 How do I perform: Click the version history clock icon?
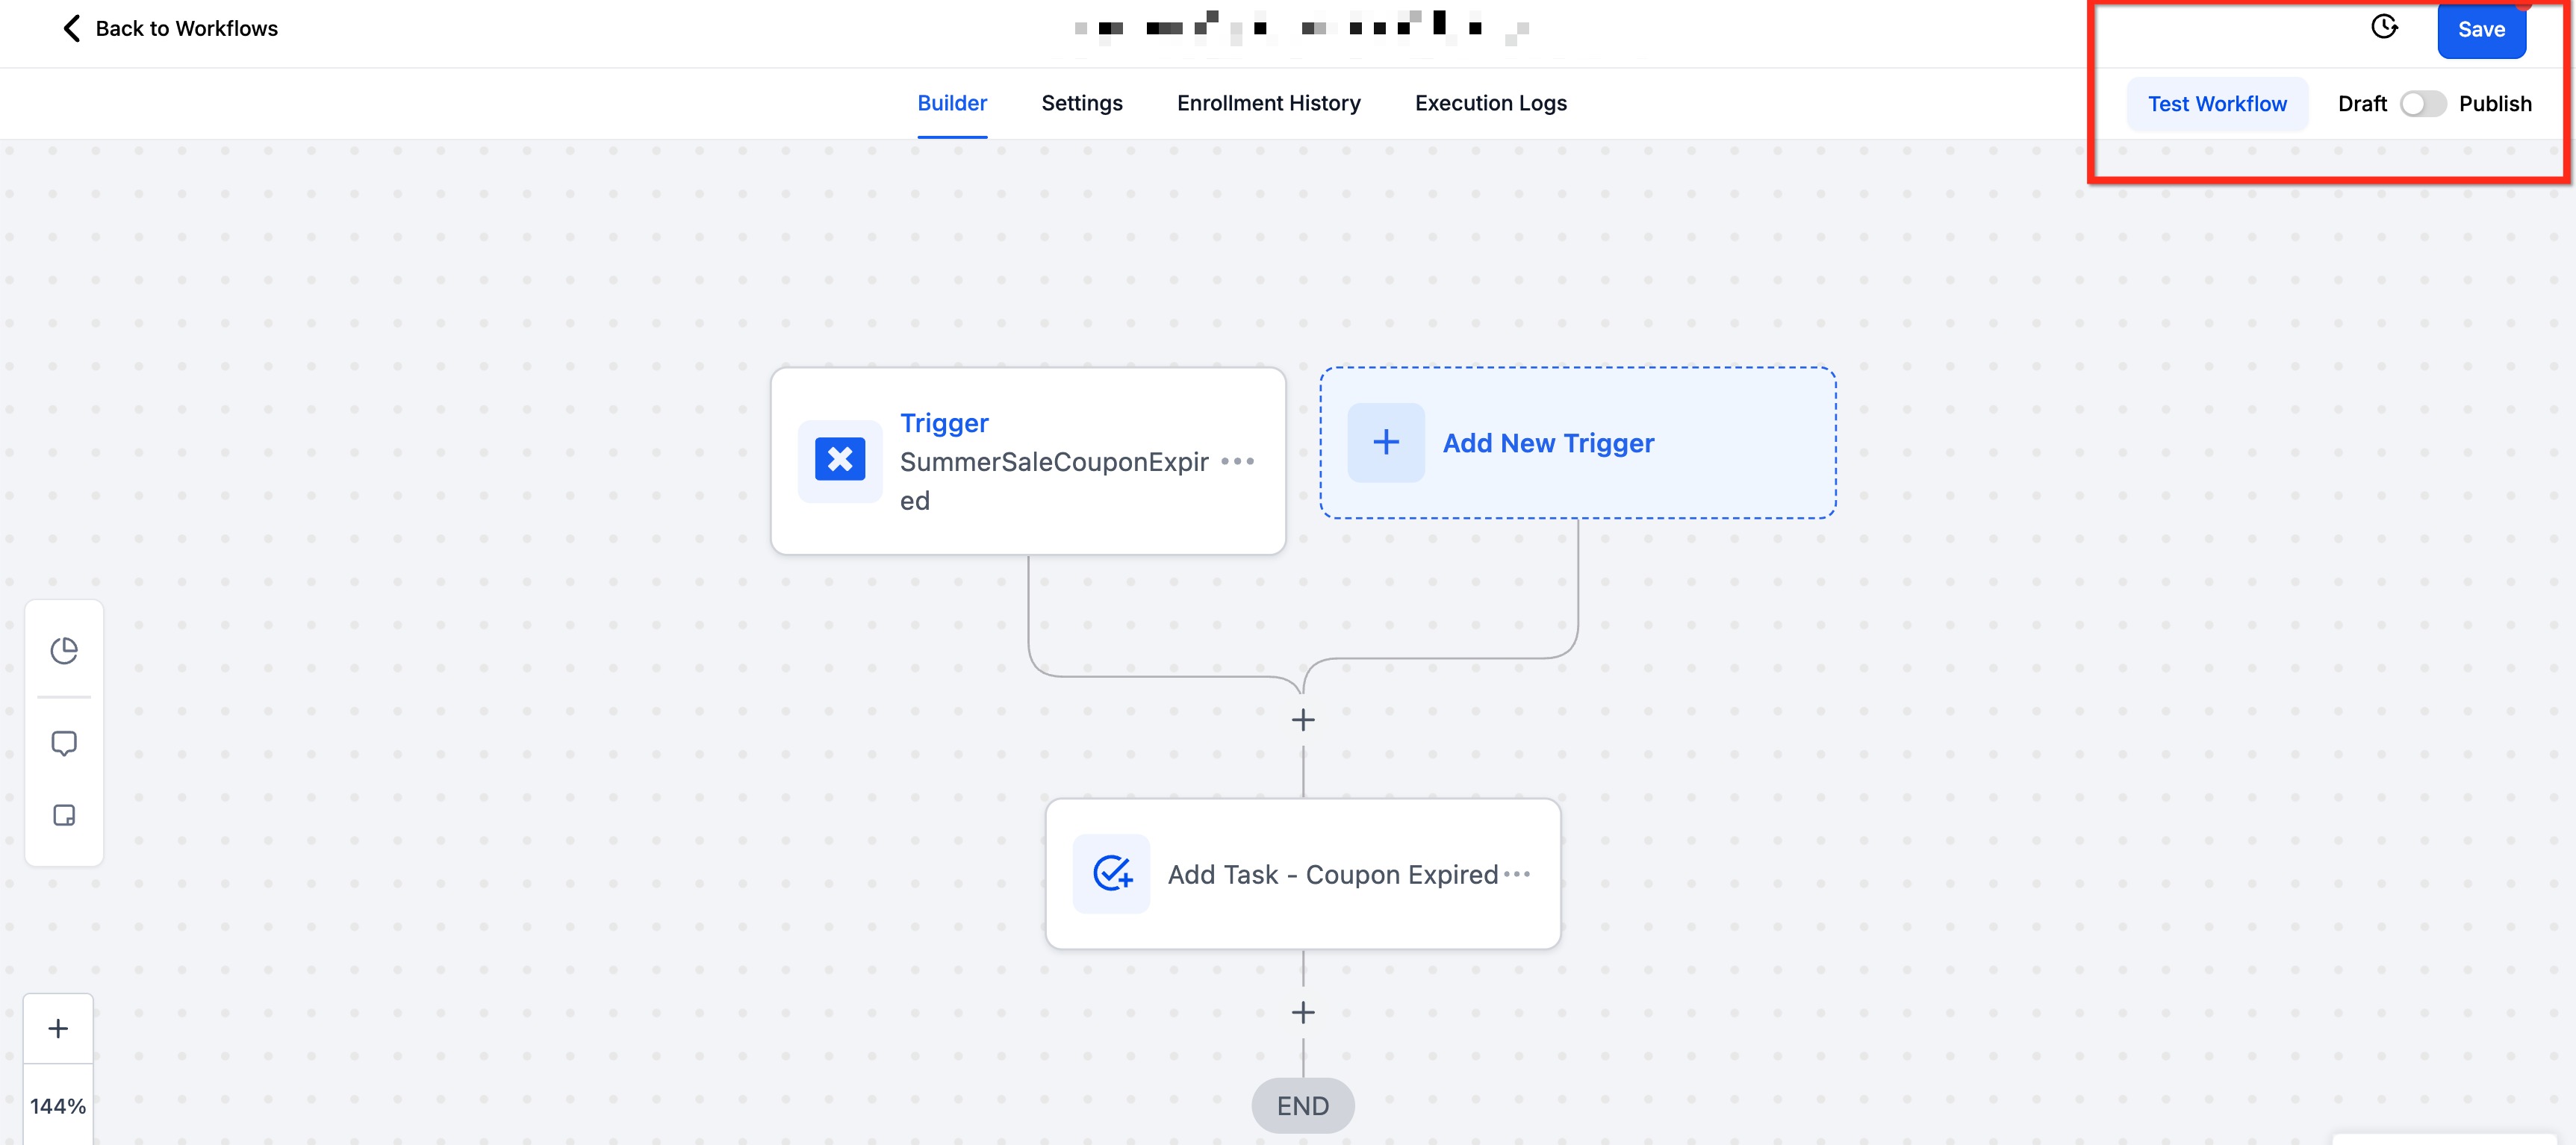tap(2384, 27)
